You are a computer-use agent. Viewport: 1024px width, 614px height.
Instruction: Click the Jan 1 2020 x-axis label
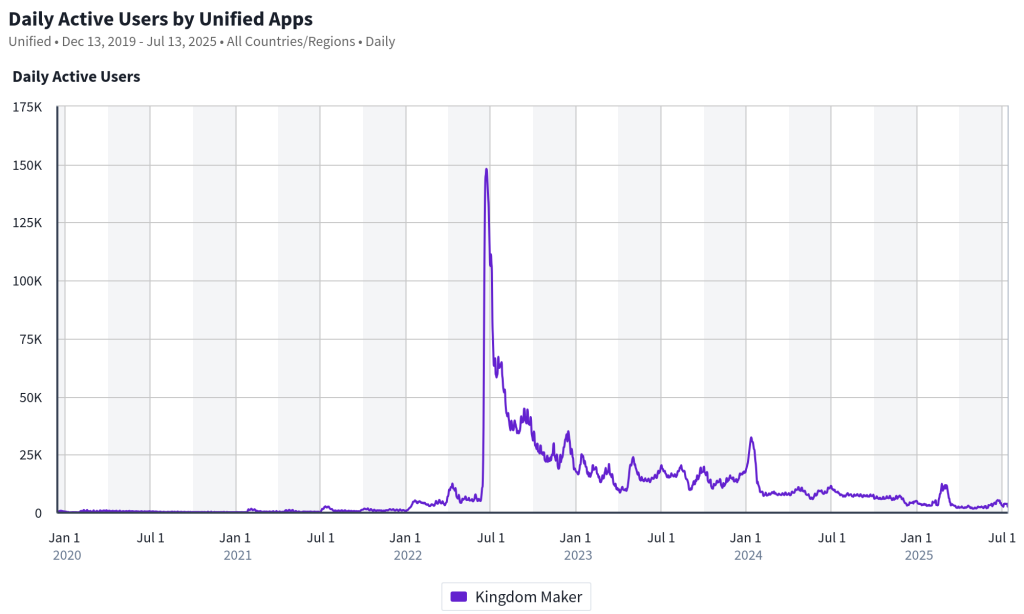pos(64,538)
